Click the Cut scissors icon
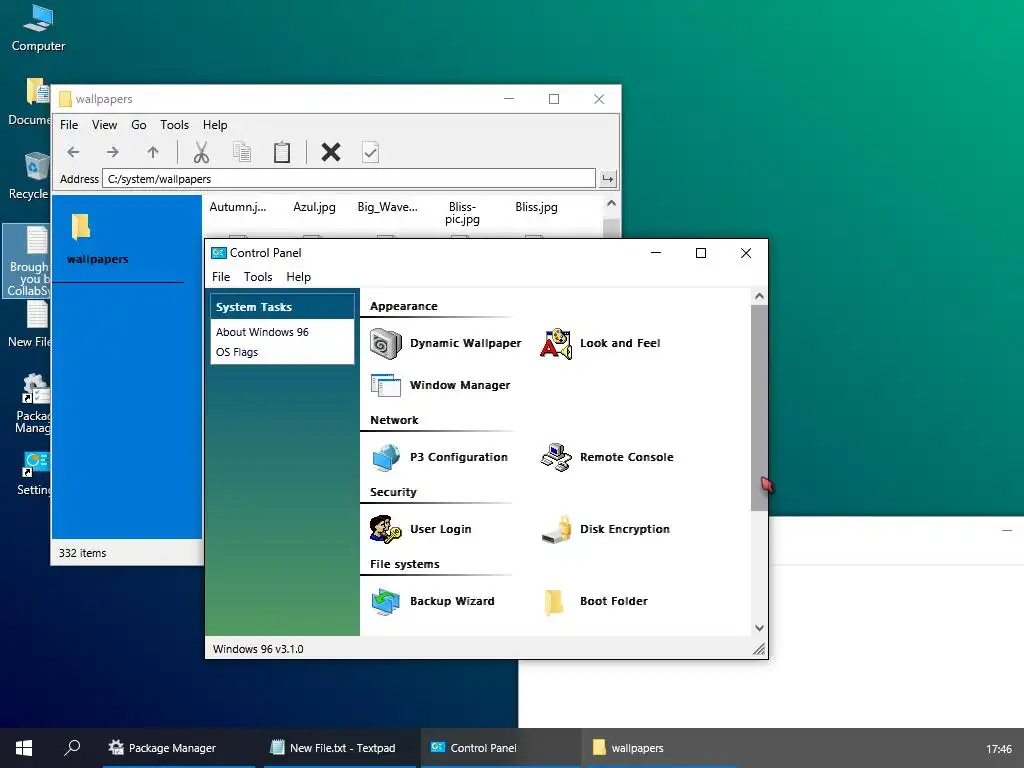1024x768 pixels. tap(201, 152)
